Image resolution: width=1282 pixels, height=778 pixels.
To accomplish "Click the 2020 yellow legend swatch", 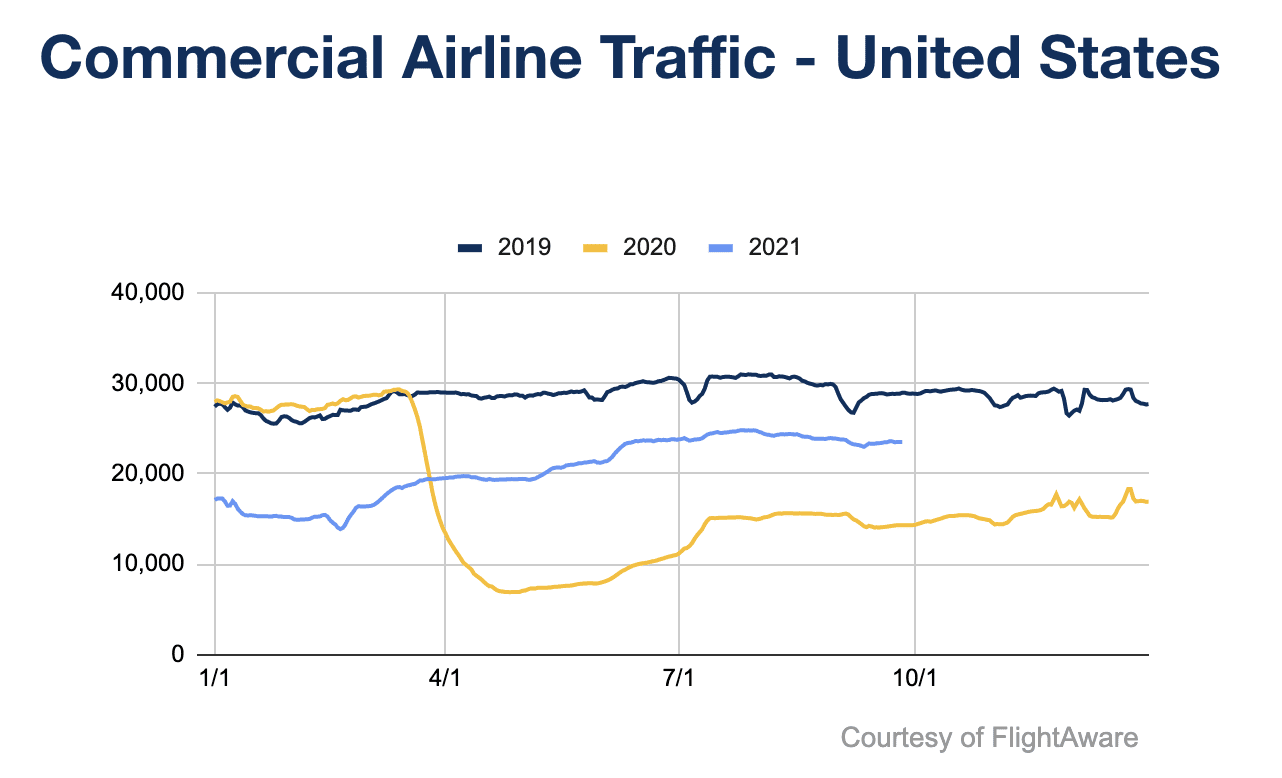I will 597,247.
